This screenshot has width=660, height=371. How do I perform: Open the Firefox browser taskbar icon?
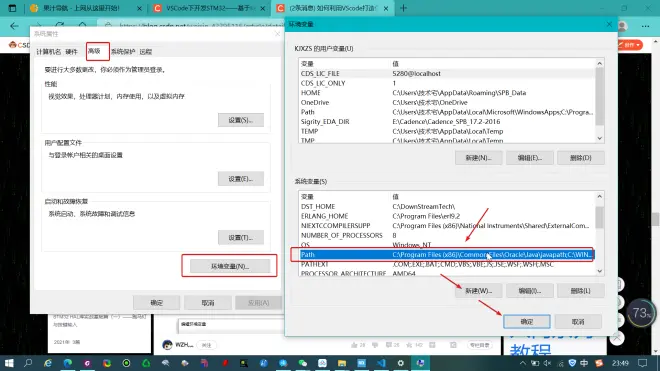point(107,363)
